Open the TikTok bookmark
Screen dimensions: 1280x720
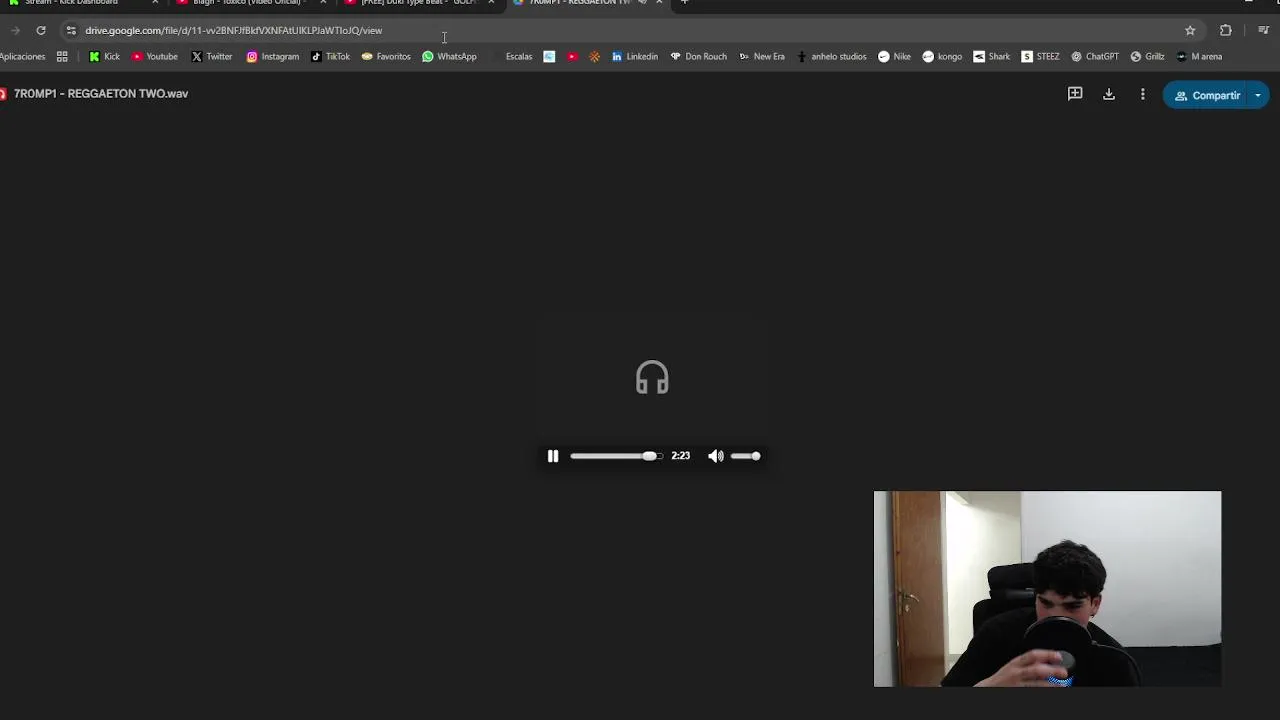pyautogui.click(x=330, y=56)
